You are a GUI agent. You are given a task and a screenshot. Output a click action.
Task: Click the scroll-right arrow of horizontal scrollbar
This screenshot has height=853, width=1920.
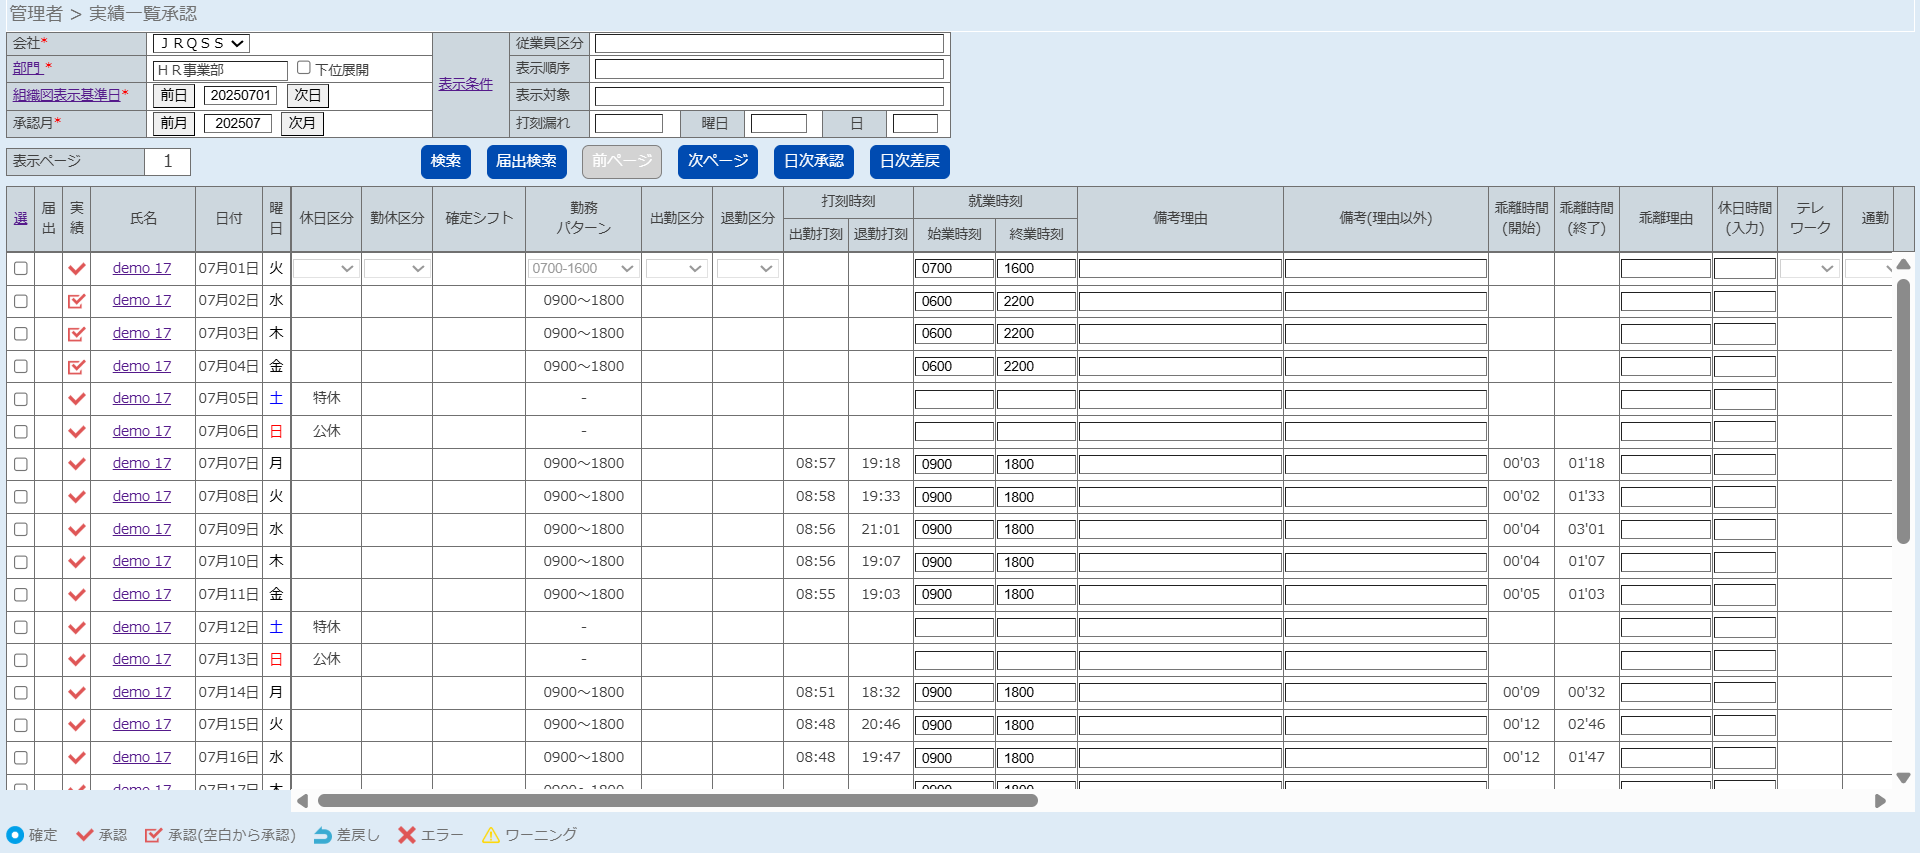click(x=1880, y=801)
